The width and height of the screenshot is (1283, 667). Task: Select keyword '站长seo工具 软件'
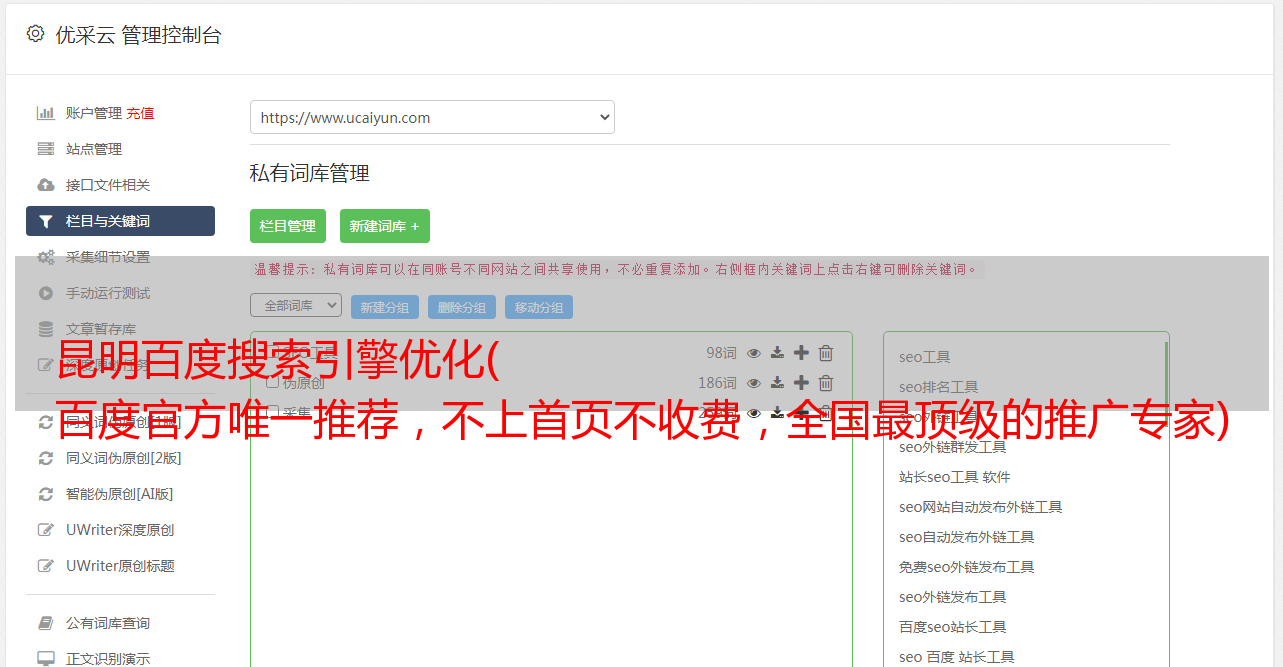pyautogui.click(x=954, y=477)
